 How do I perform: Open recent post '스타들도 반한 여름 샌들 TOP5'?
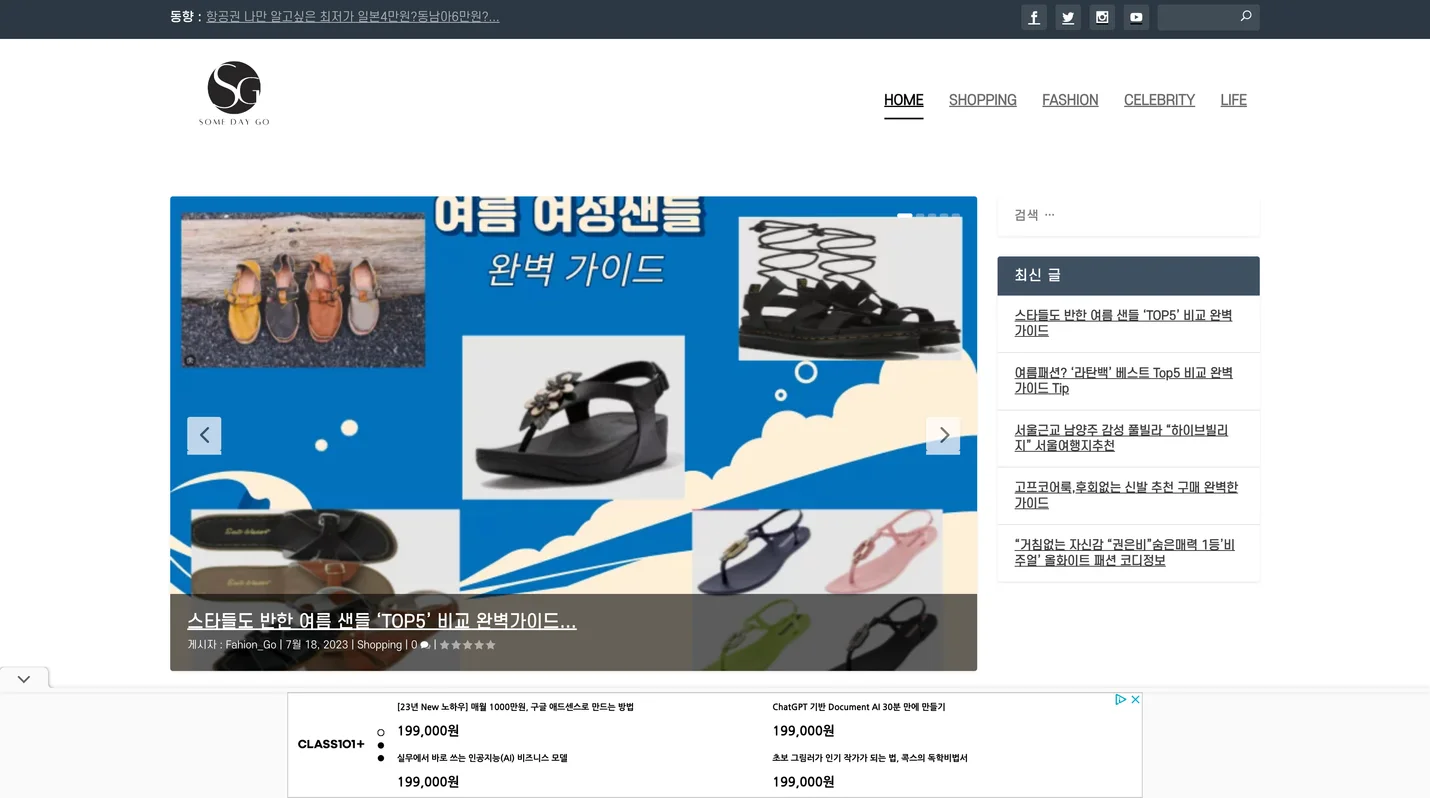[1123, 323]
